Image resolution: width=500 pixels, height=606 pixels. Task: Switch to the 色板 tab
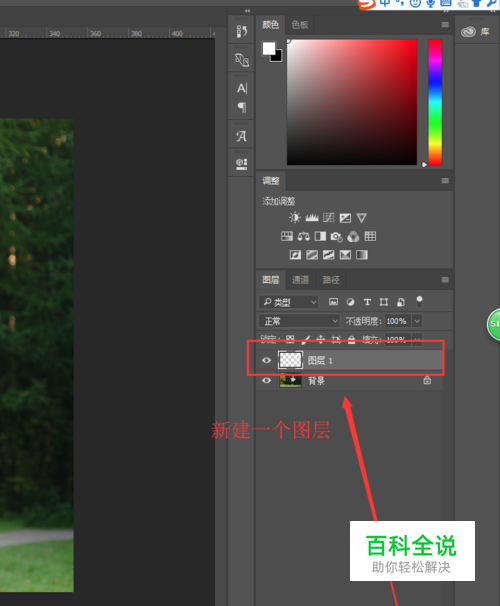[x=300, y=25]
